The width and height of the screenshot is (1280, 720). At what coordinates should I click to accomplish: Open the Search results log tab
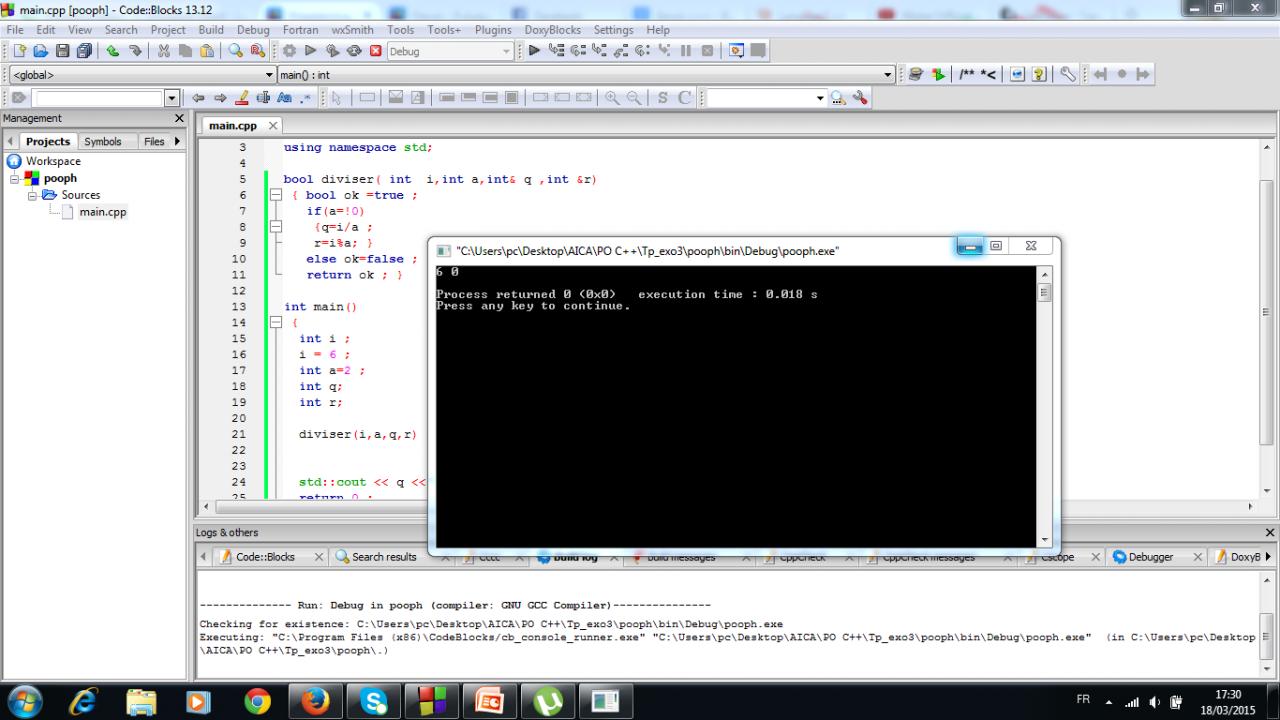[x=383, y=557]
